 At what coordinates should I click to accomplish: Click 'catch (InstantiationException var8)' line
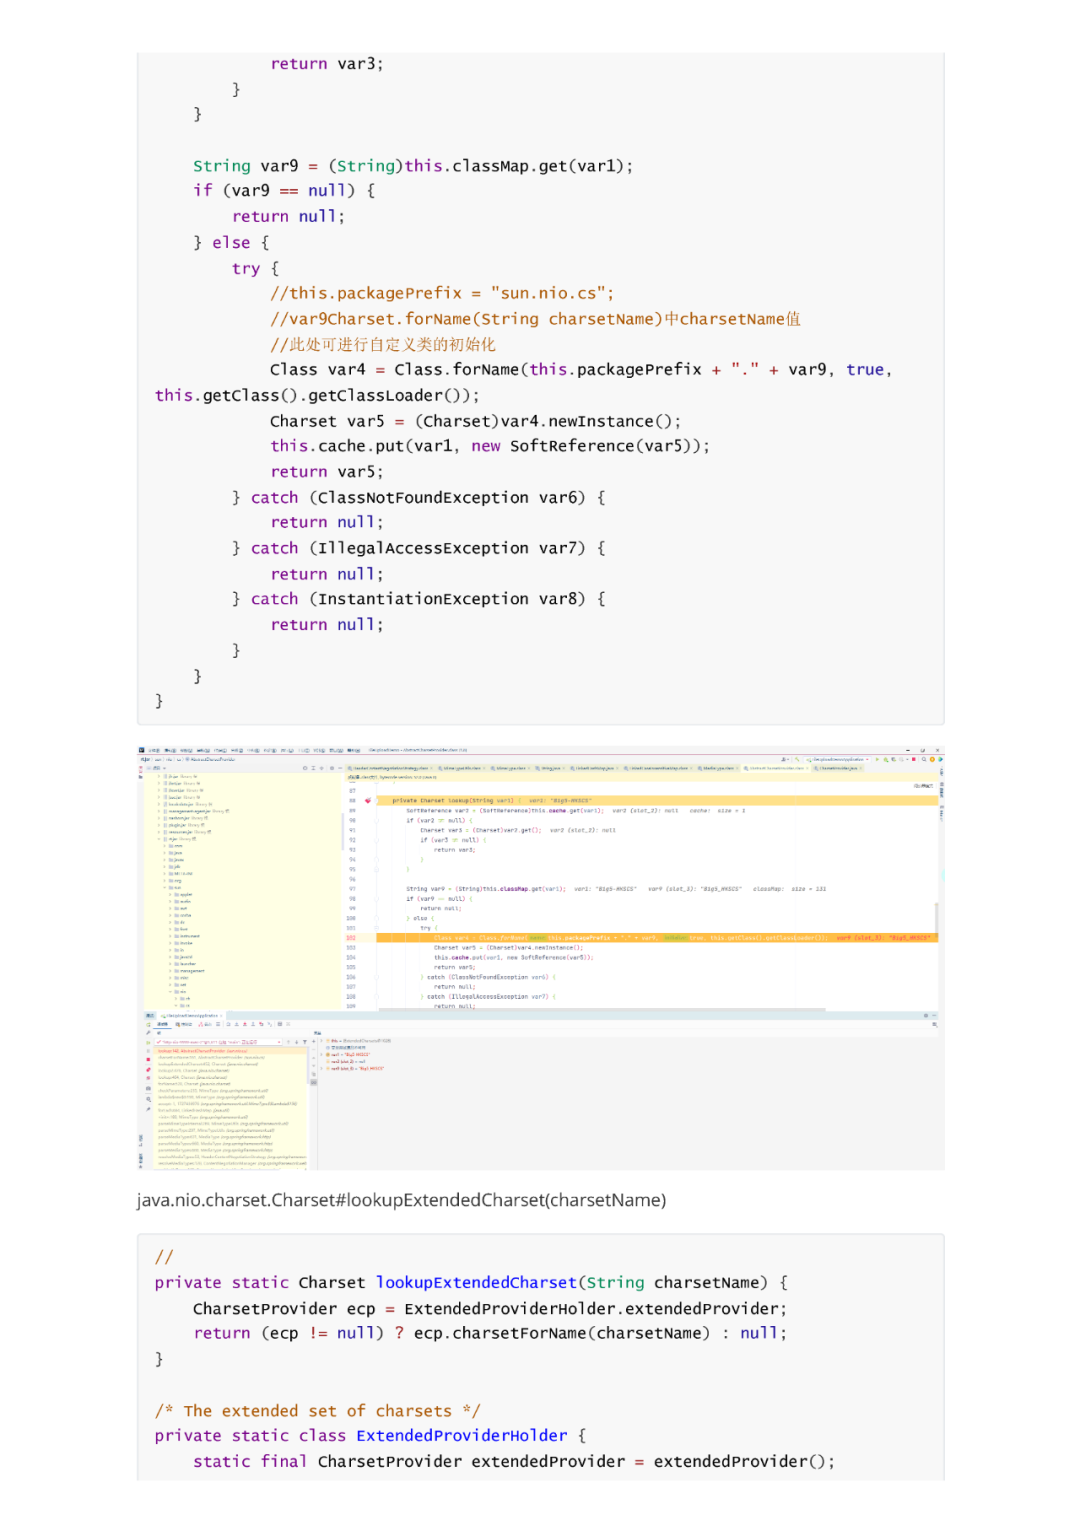[419, 599]
